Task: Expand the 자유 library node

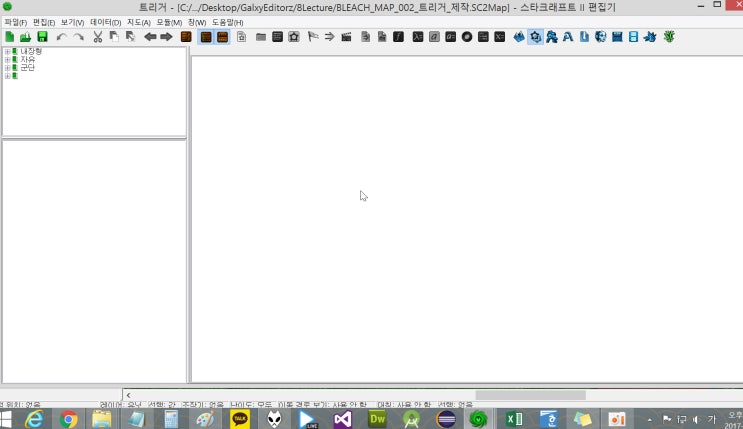Action: (7, 59)
